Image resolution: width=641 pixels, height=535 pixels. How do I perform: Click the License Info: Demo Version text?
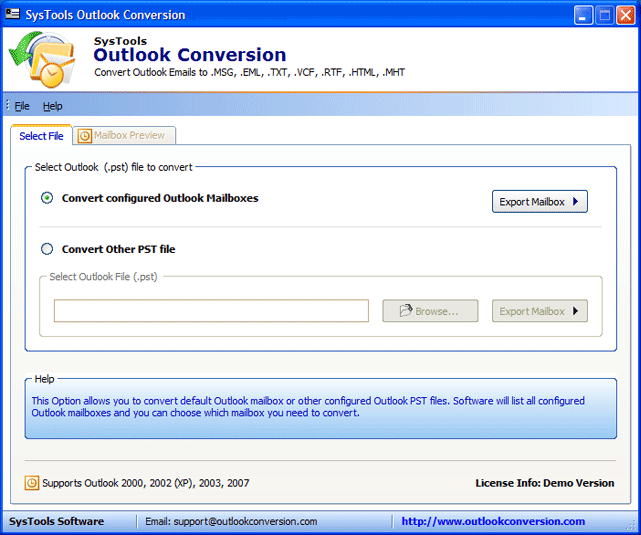pyautogui.click(x=545, y=483)
